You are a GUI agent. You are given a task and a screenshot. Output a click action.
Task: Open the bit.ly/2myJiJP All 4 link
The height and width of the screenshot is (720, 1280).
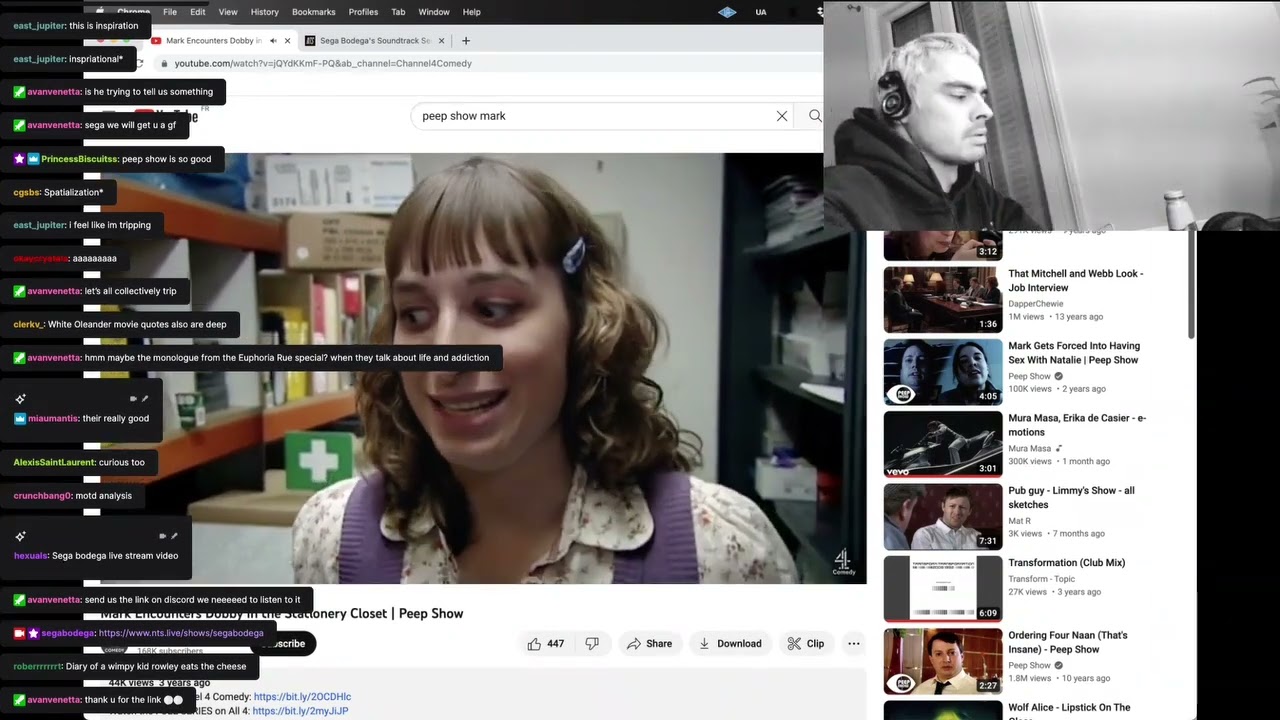coord(300,711)
